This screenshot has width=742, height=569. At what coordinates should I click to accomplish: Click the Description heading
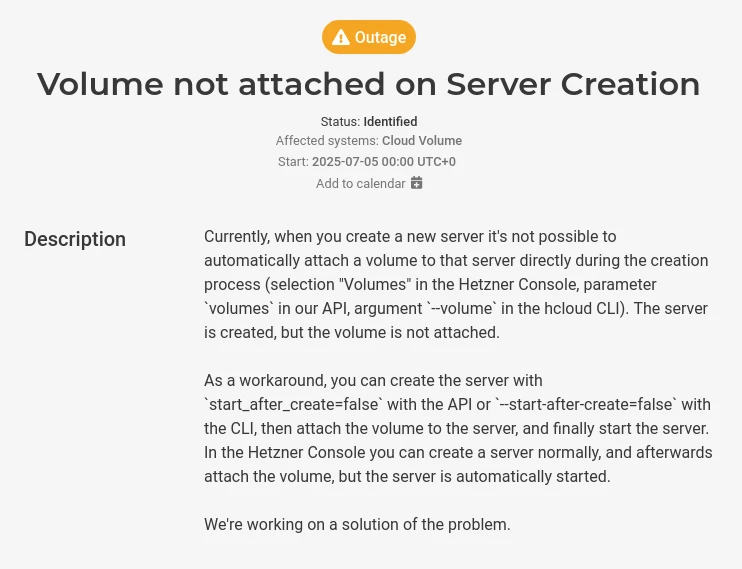(75, 239)
